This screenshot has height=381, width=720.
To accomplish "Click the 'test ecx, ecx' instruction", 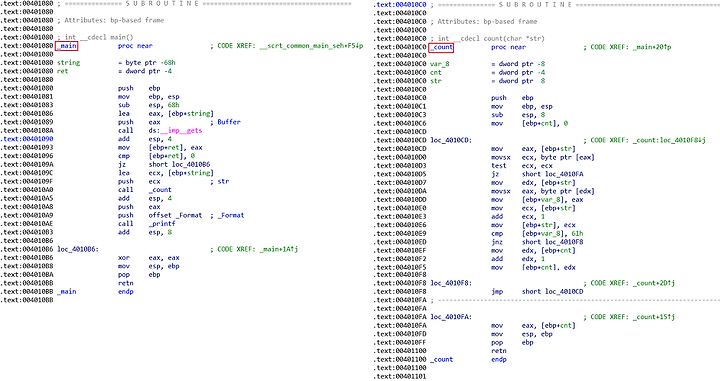I will [x=522, y=166].
